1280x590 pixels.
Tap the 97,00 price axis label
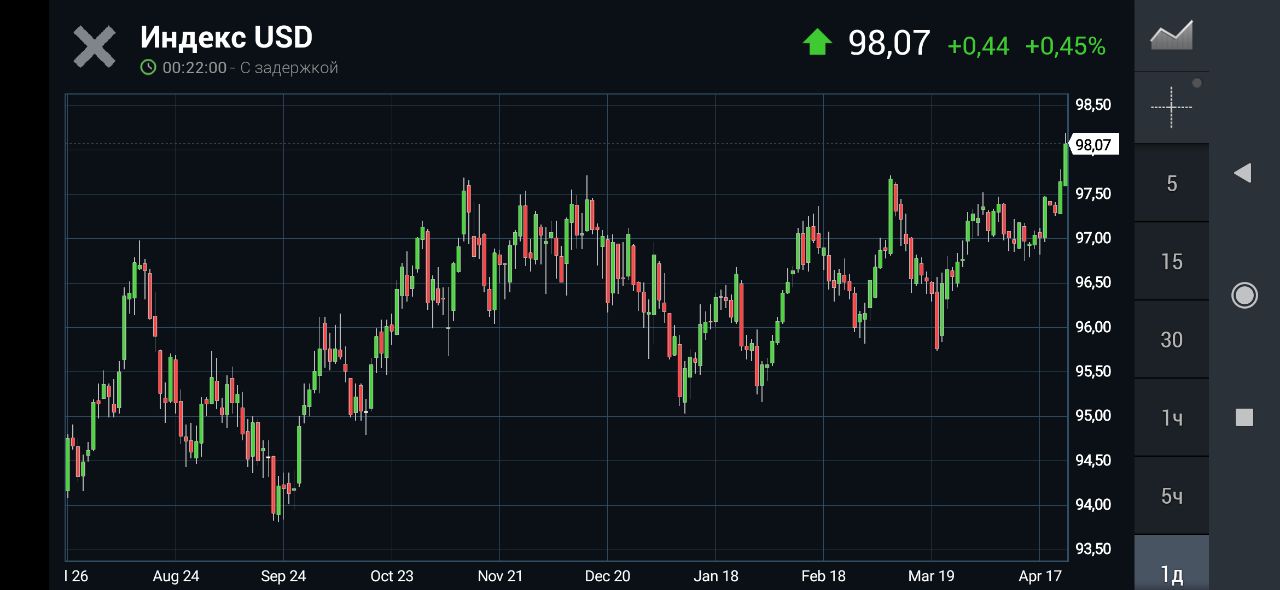1093,238
